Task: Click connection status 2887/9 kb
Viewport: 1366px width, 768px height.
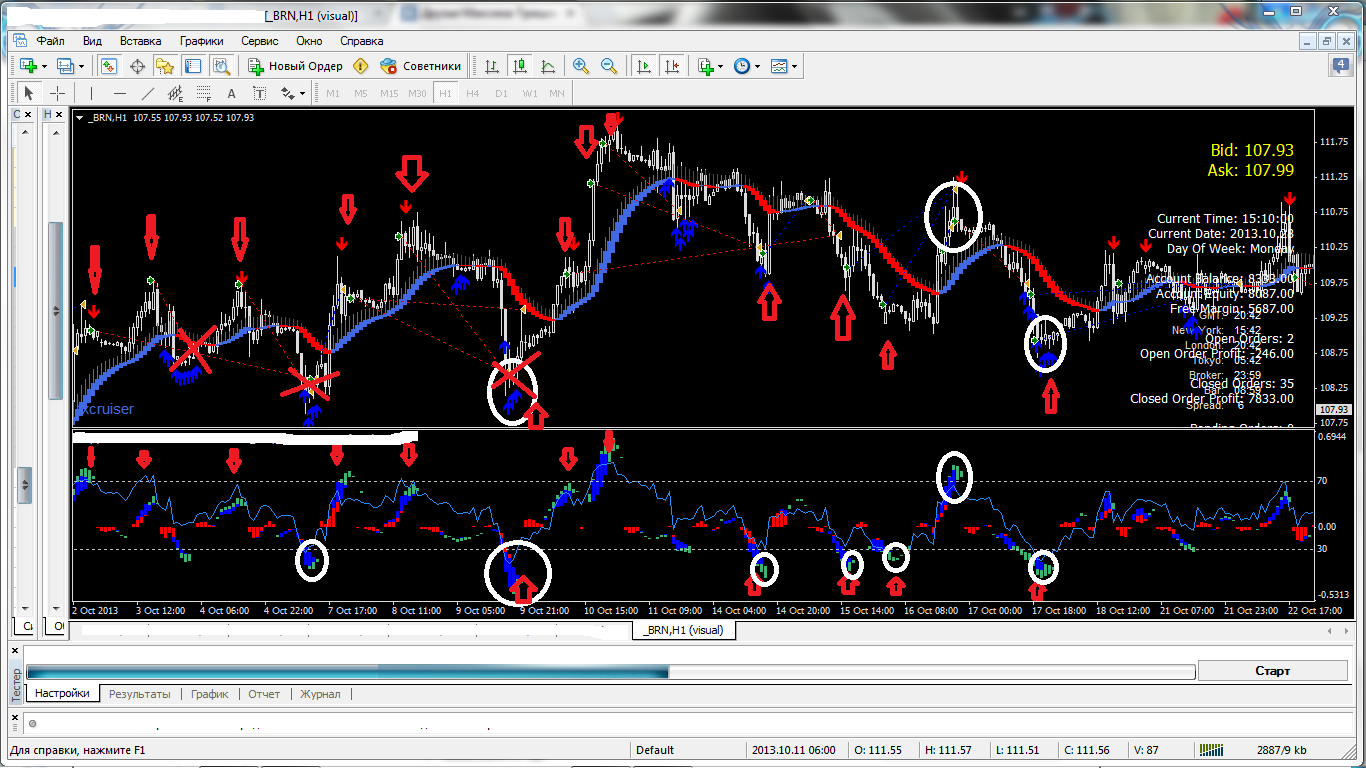Action: point(1282,750)
